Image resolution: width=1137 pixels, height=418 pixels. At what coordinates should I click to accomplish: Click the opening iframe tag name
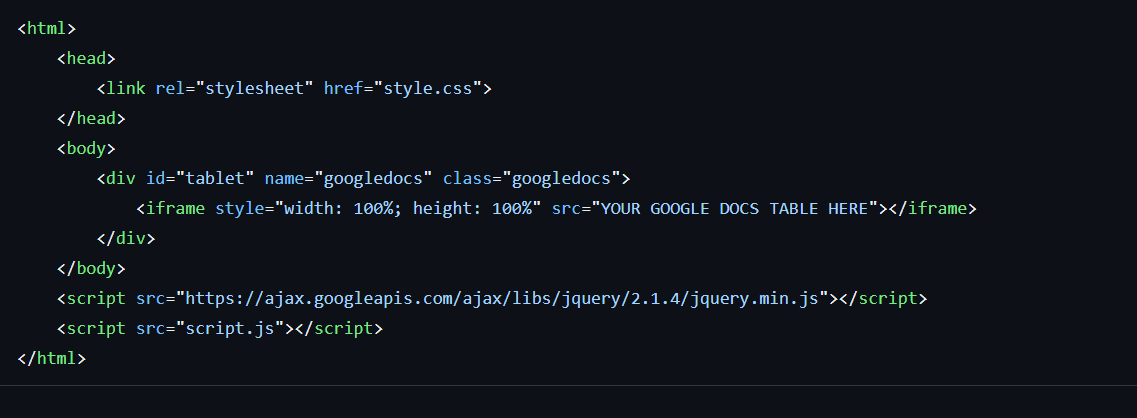point(175,208)
